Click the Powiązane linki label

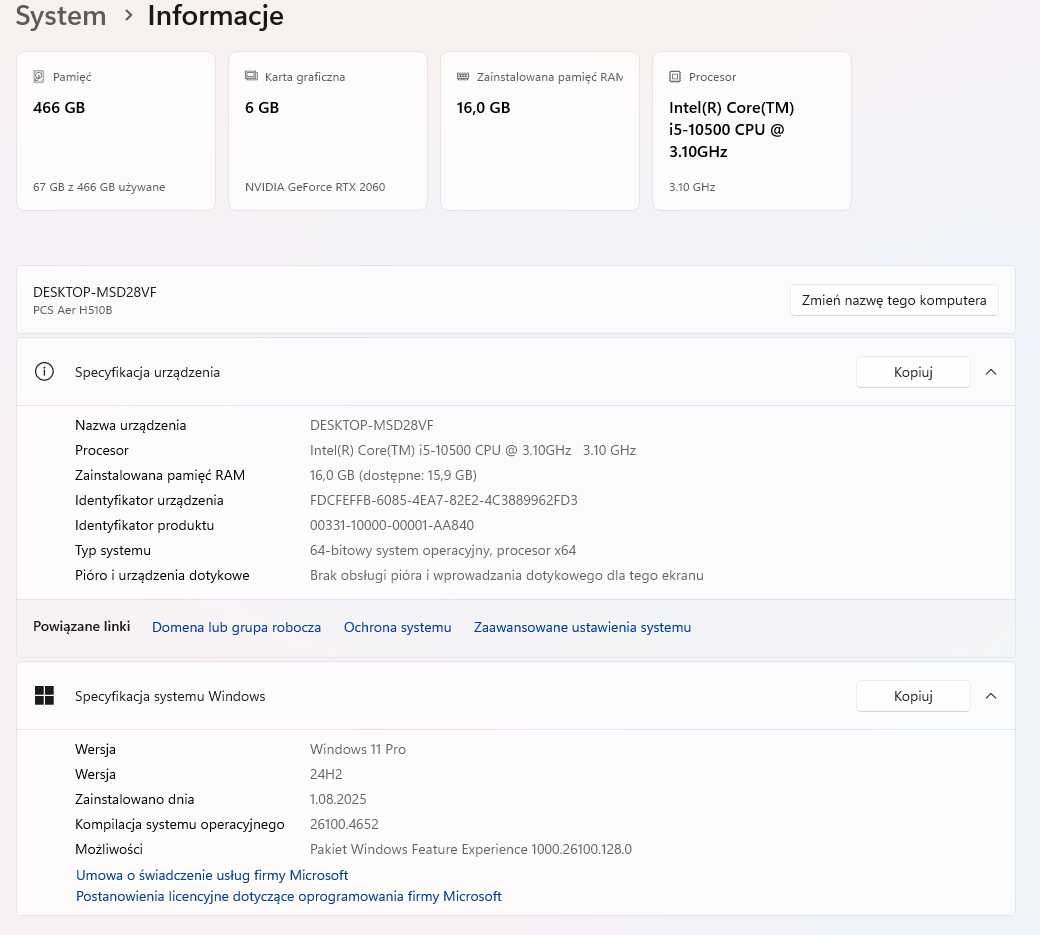(x=81, y=627)
